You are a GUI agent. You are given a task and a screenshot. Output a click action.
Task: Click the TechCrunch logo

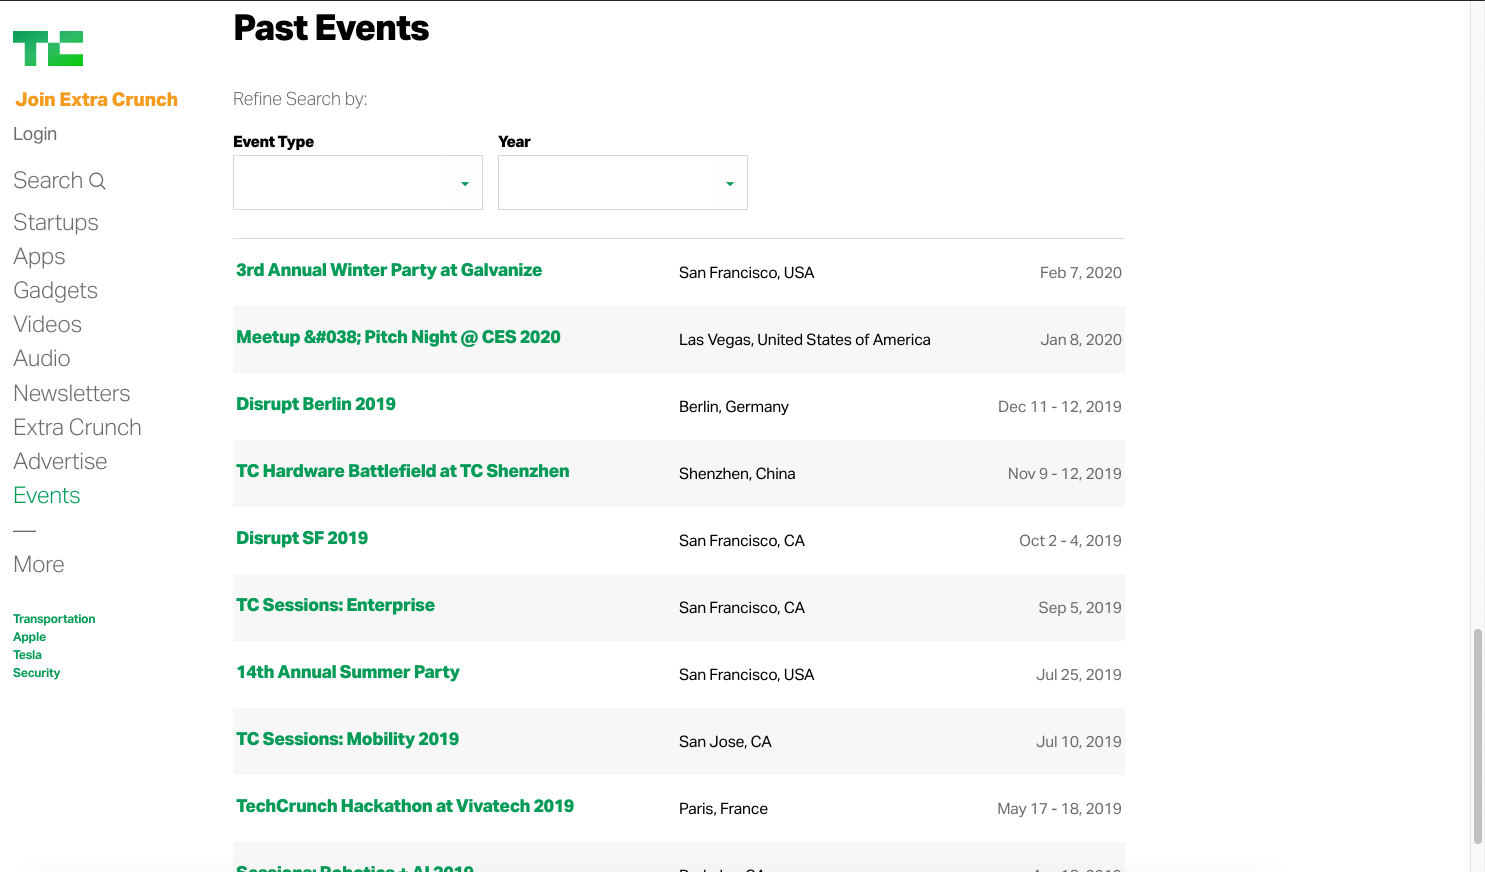[48, 49]
